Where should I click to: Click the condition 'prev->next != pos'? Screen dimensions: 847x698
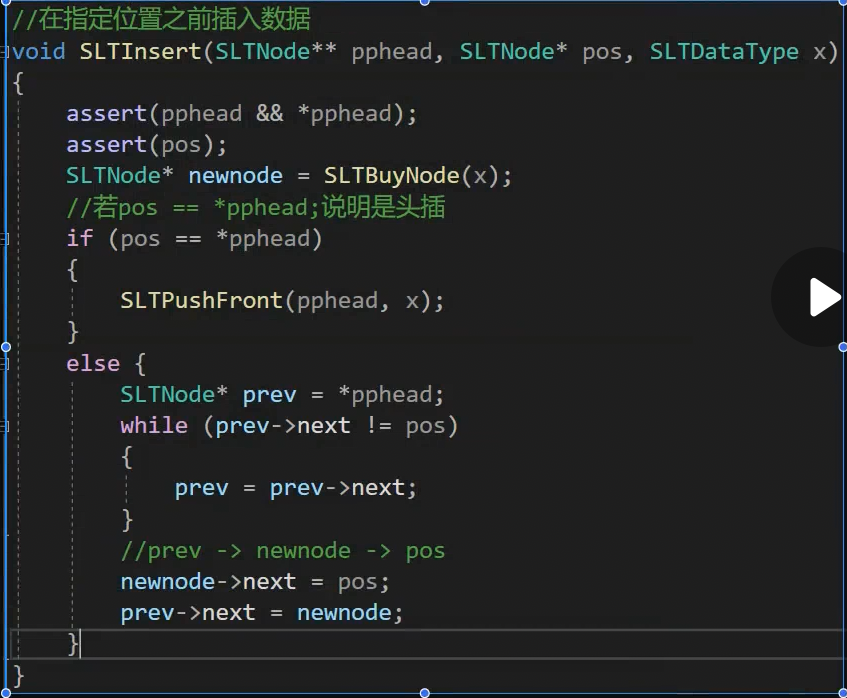tap(330, 426)
